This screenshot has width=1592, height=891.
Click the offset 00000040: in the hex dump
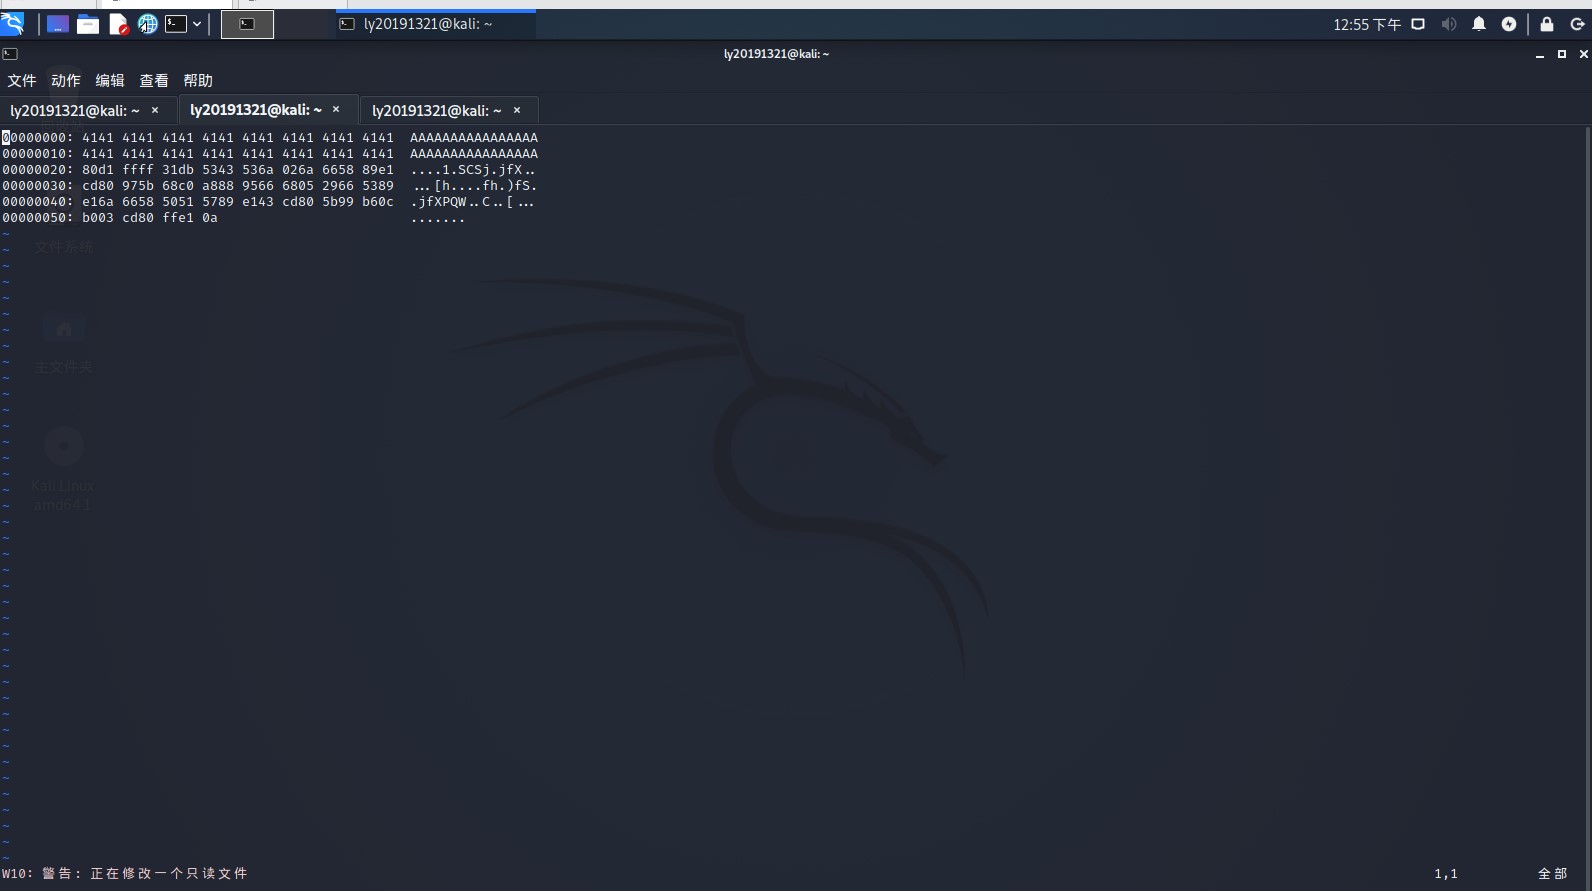click(38, 202)
